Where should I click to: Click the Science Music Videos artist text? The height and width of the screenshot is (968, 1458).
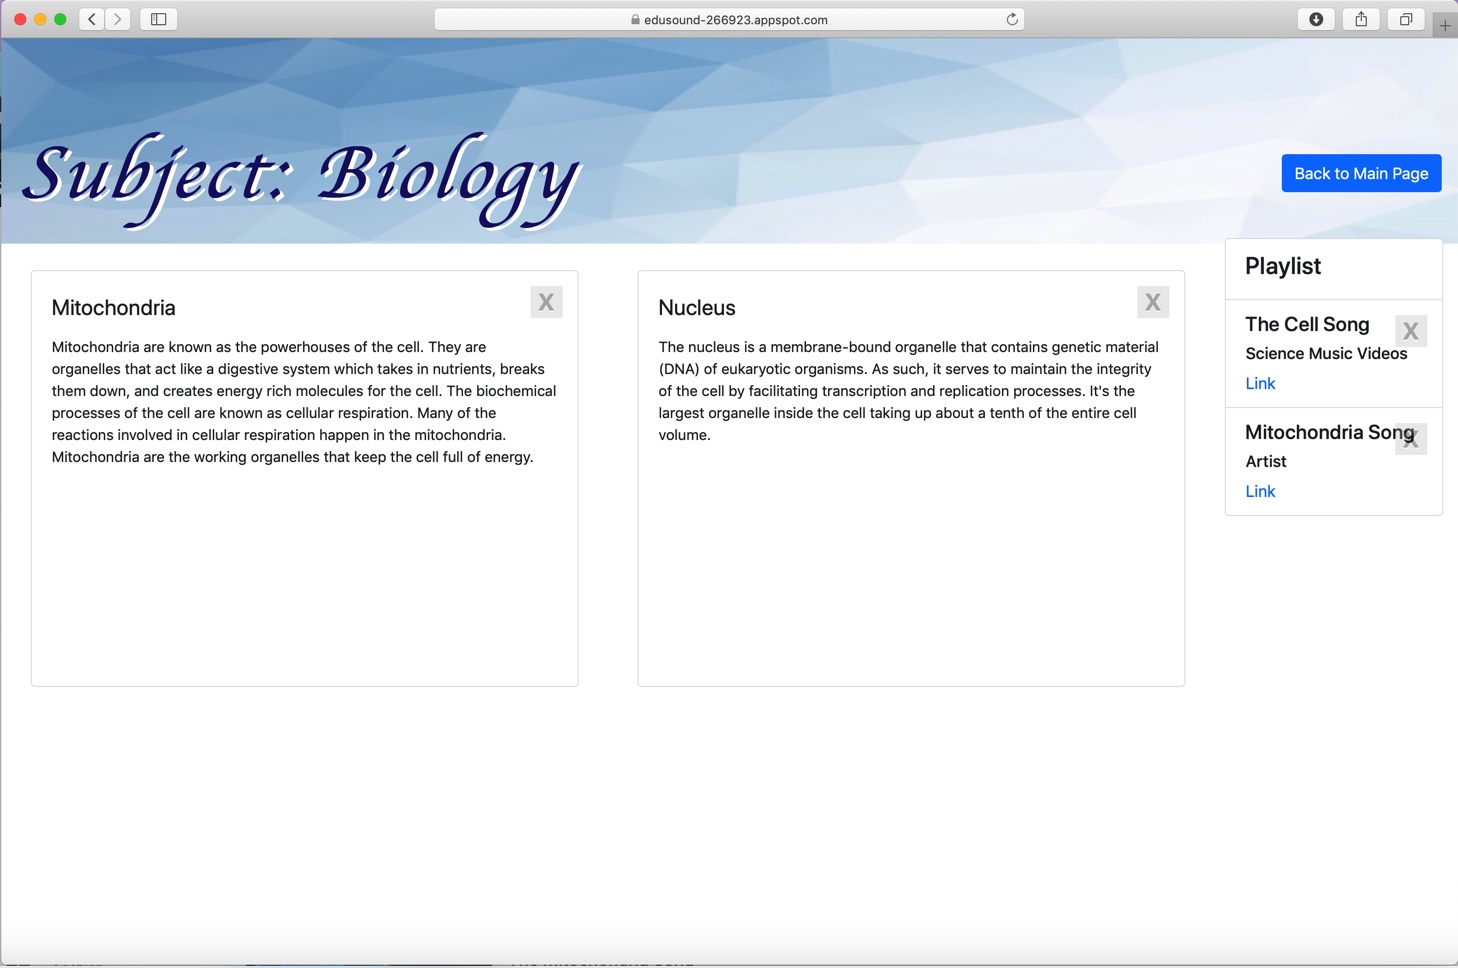click(x=1326, y=354)
